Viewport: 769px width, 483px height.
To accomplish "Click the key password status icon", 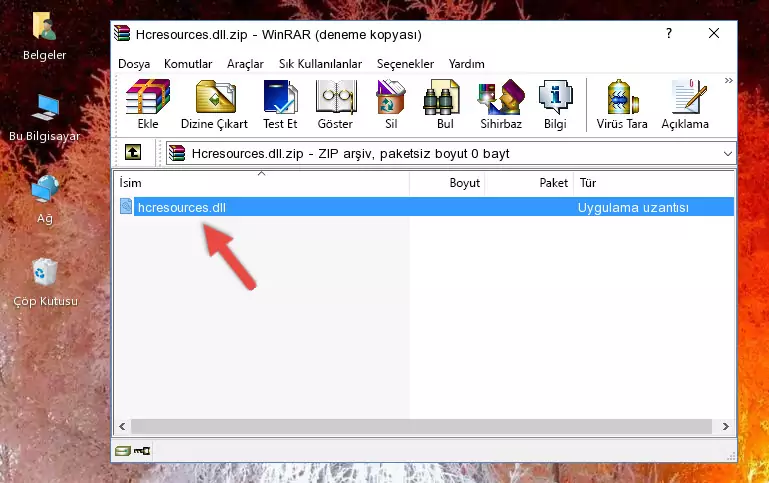I will 142,451.
